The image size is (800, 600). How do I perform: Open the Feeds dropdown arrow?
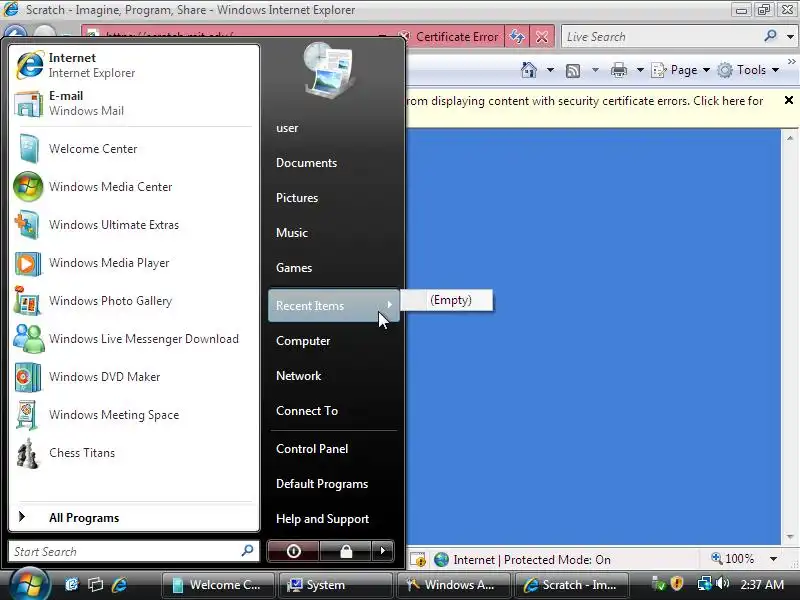[595, 70]
